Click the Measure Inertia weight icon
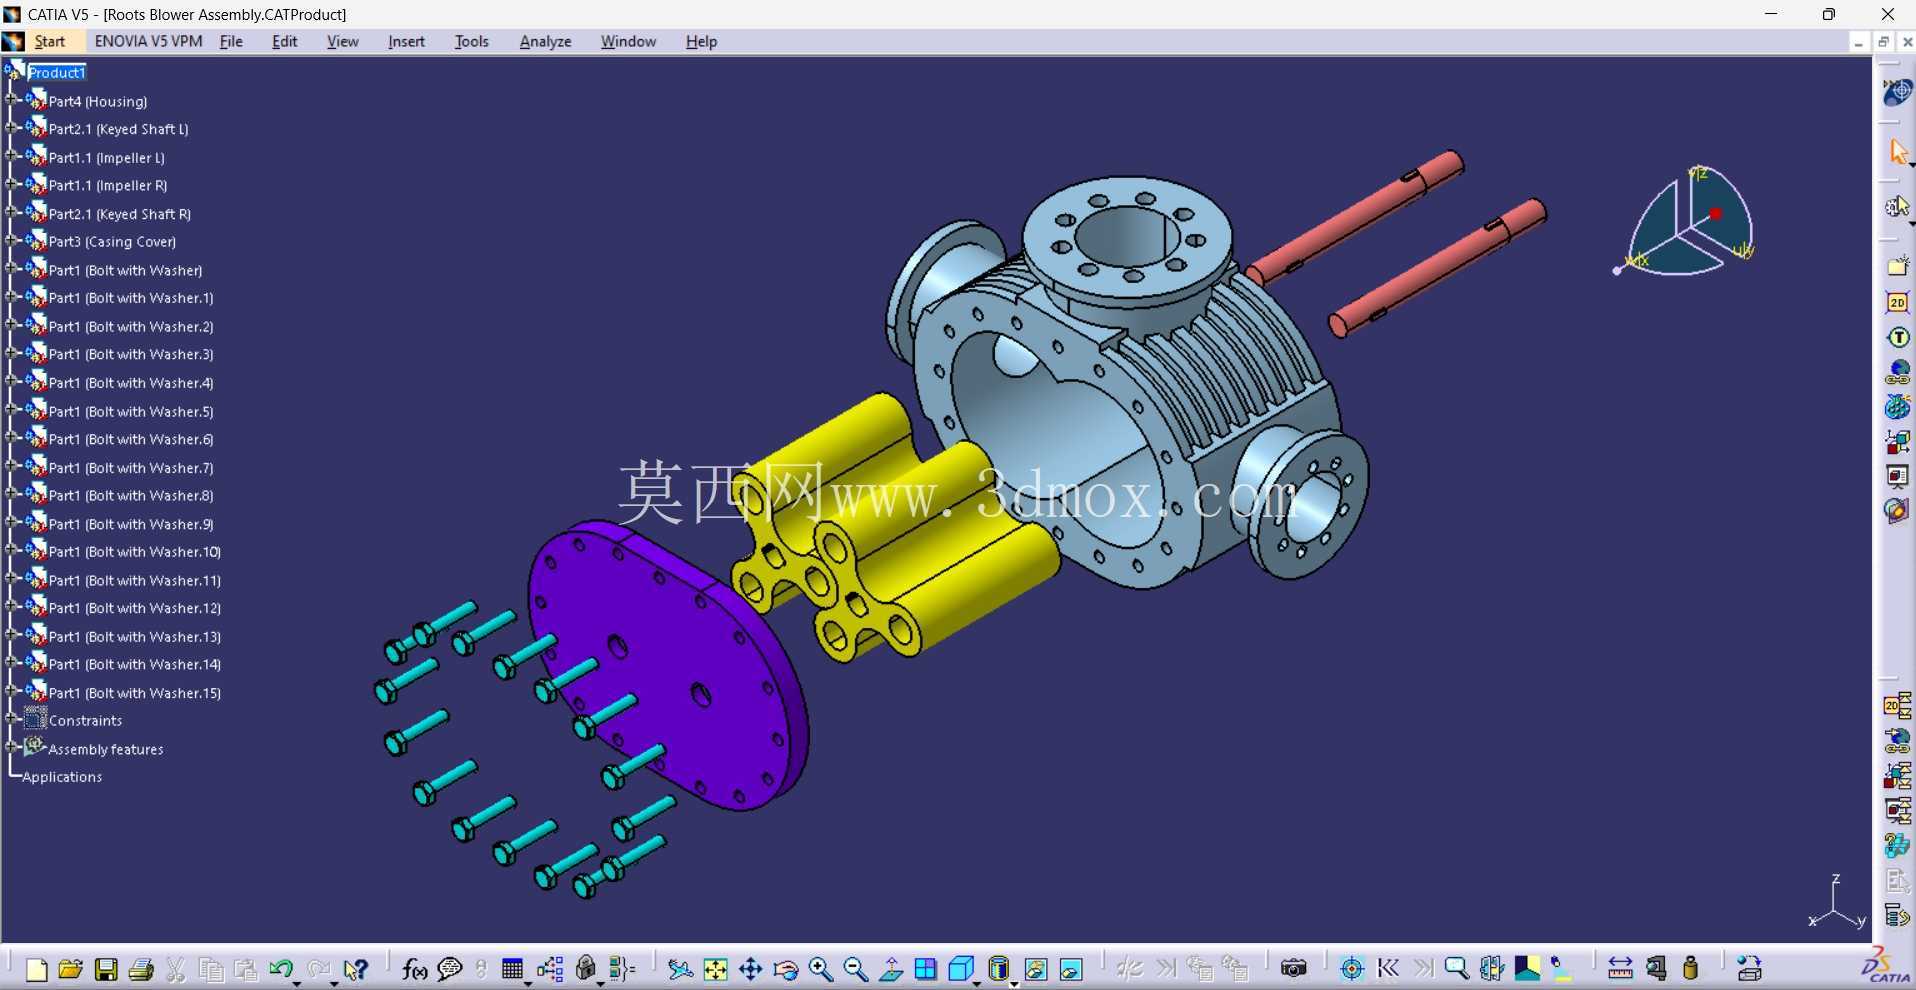The height and width of the screenshot is (990, 1916). click(1691, 969)
